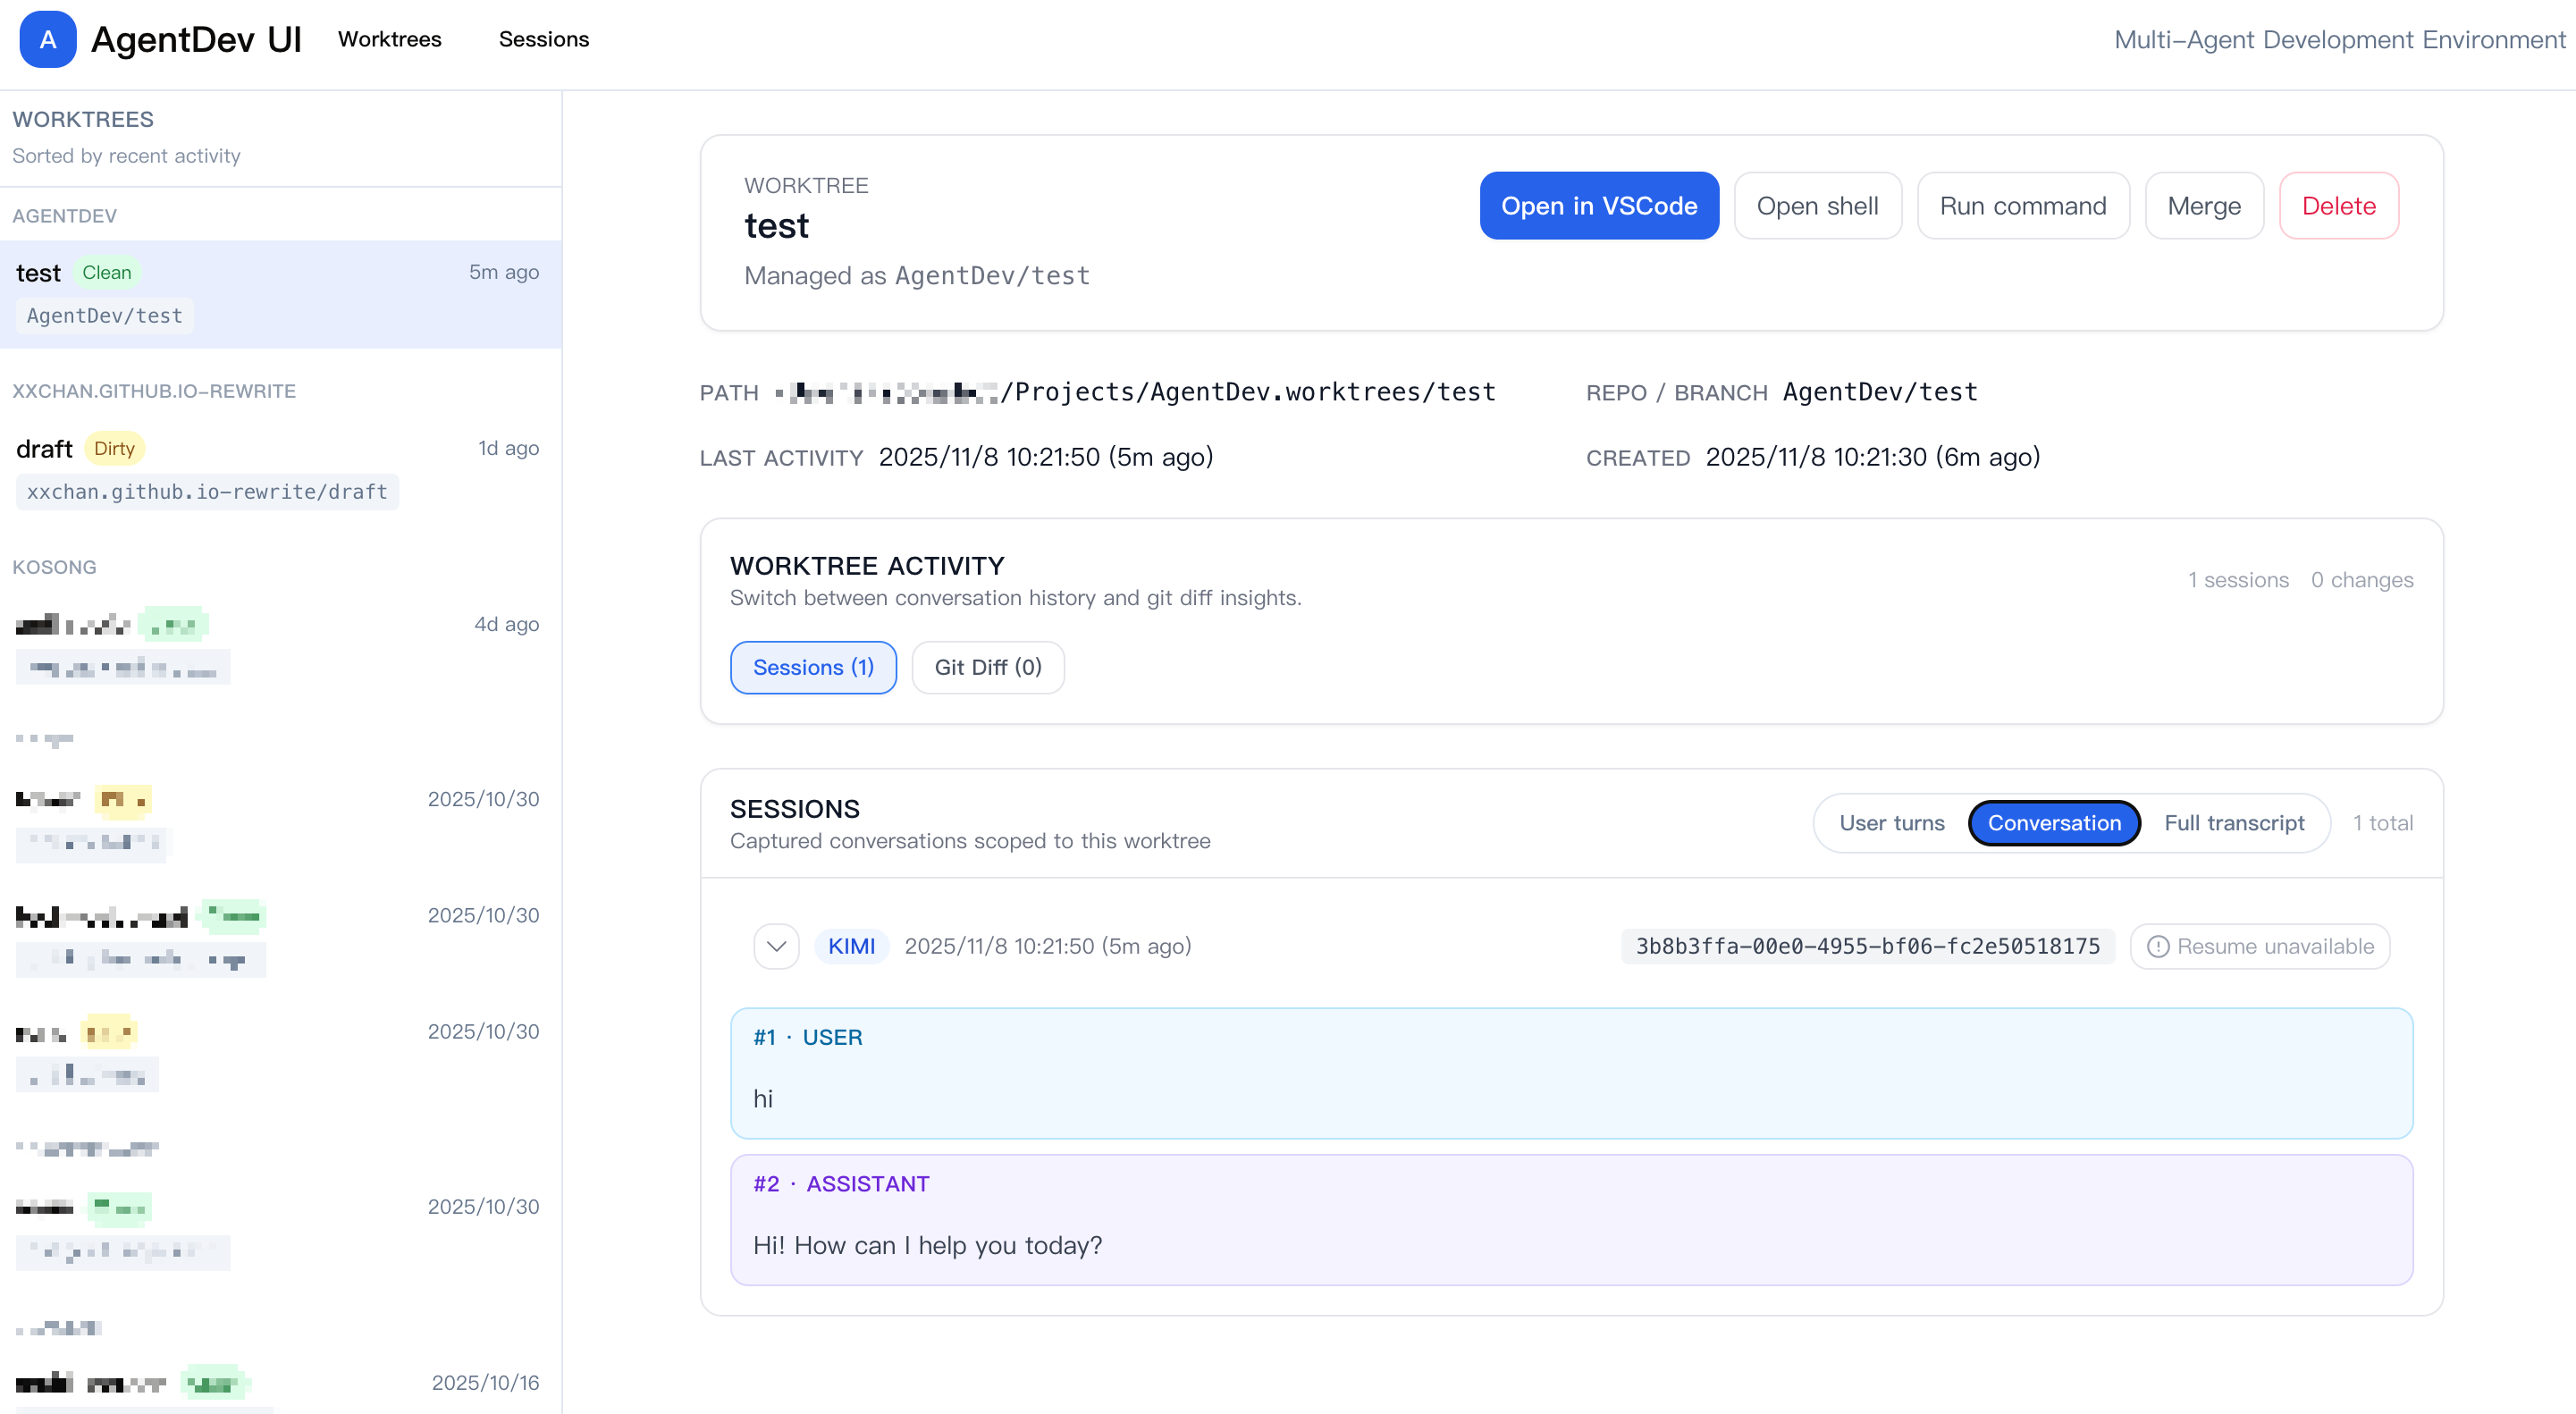The image size is (2576, 1414).
Task: Open the Worktrees navigation page
Action: point(389,39)
